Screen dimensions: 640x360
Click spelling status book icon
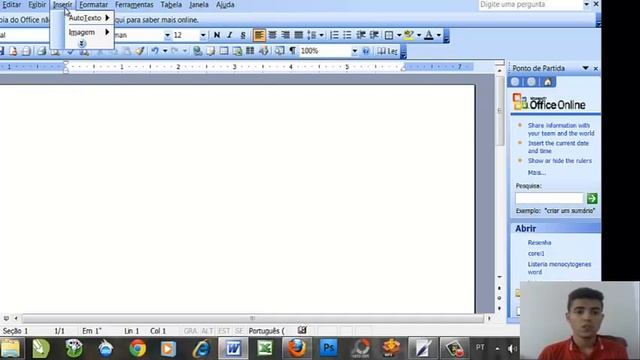coord(302,330)
